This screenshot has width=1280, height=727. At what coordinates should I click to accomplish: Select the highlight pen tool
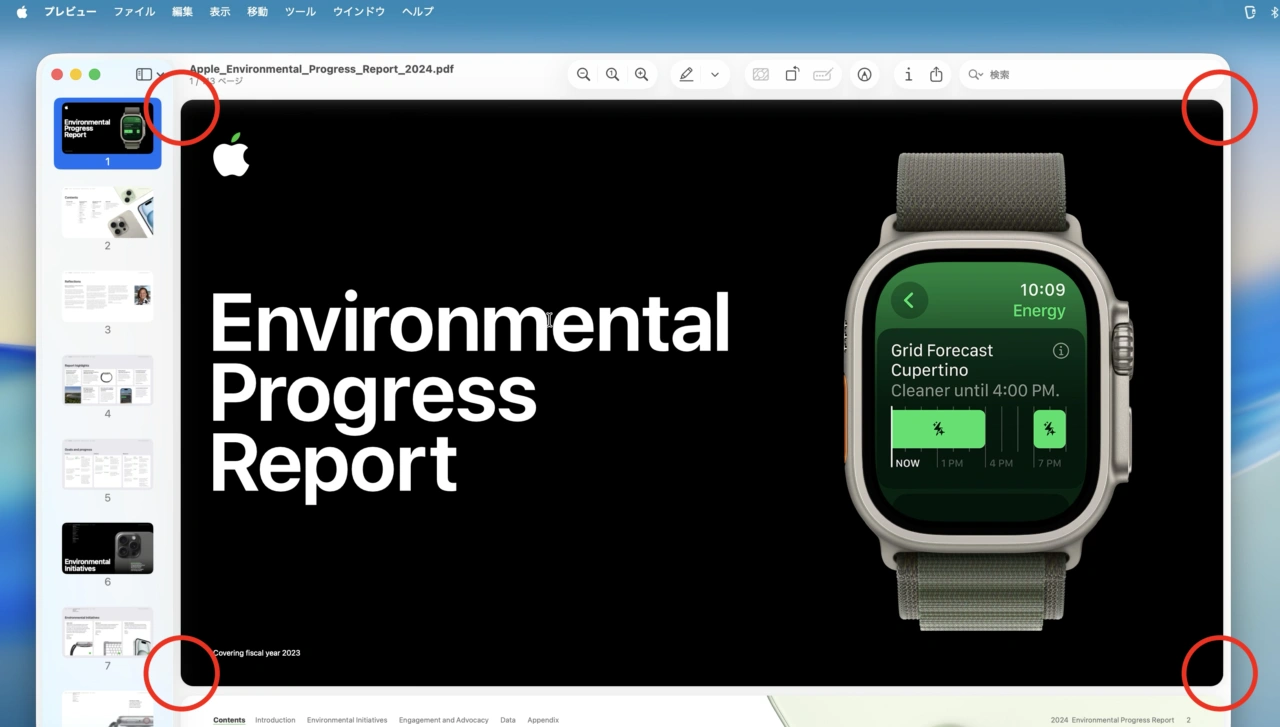tap(686, 74)
